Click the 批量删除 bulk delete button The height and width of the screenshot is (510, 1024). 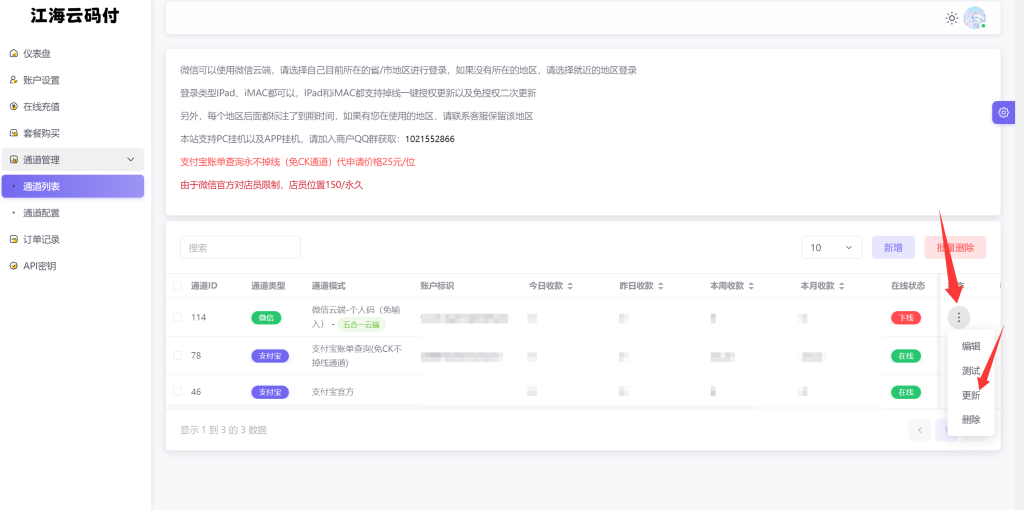coord(955,247)
